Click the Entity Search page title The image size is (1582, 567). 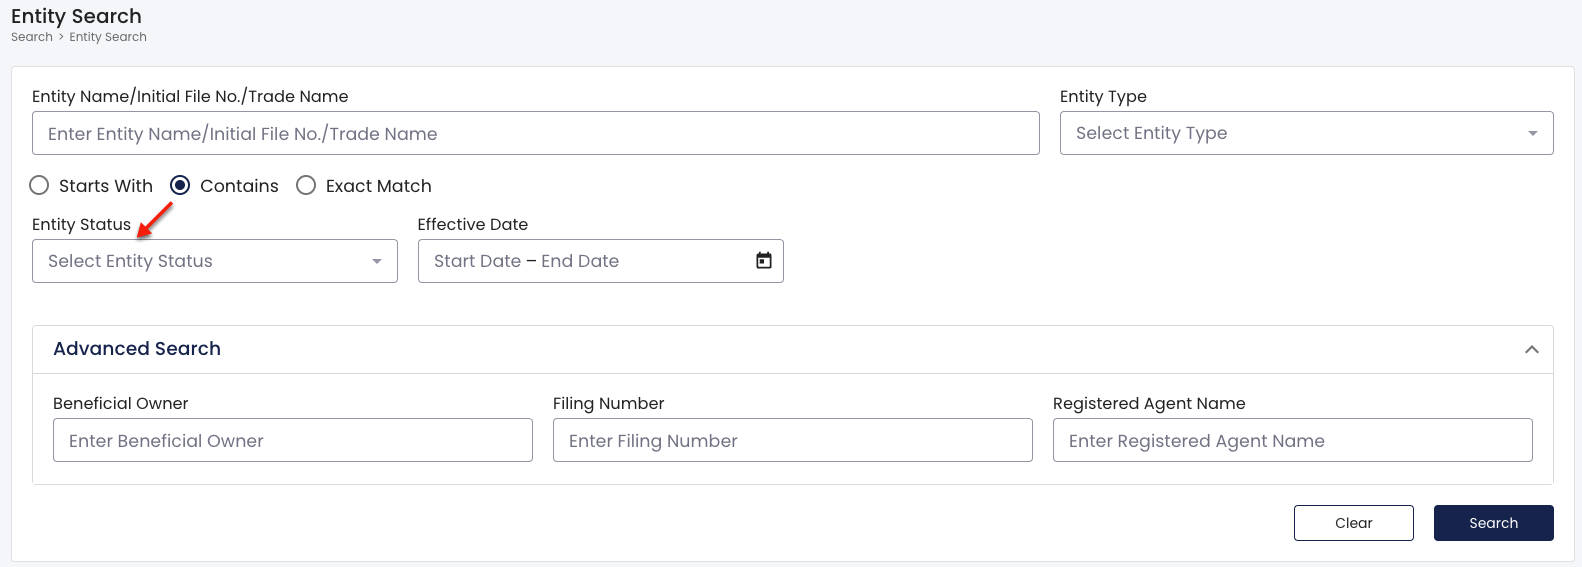(x=76, y=16)
